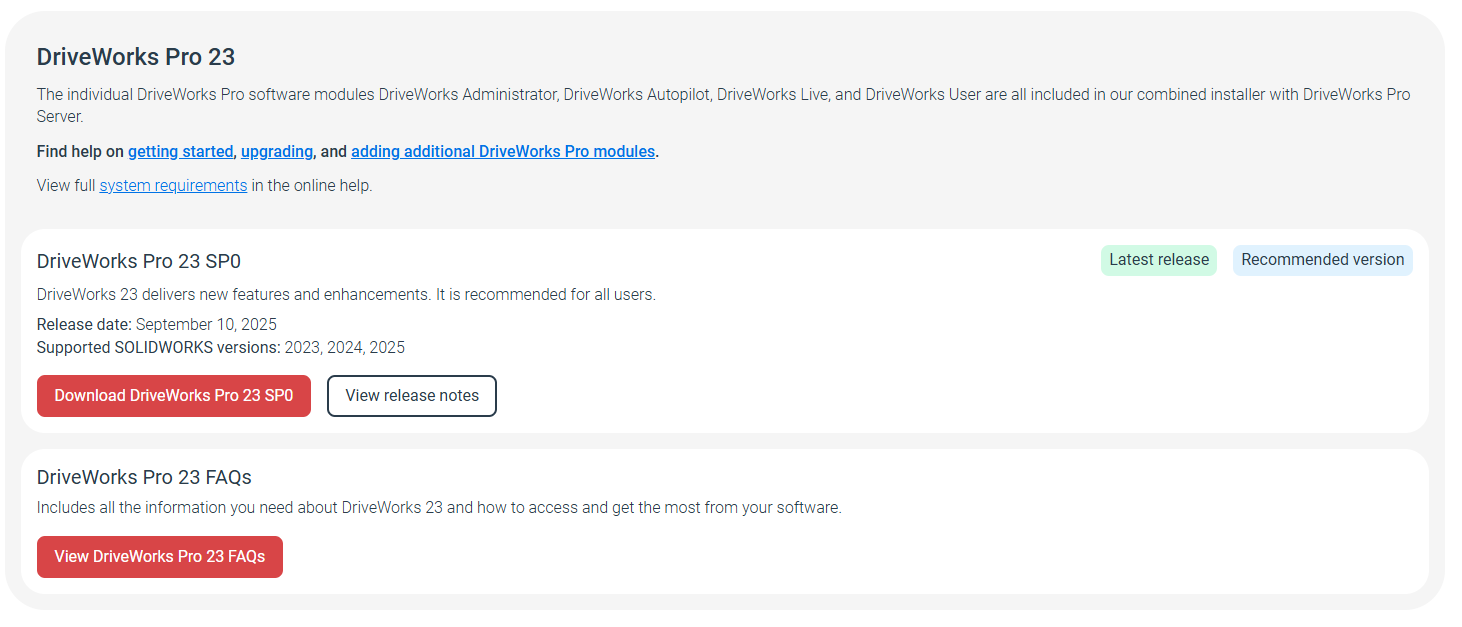The image size is (1462, 627).
Task: Select the DriveWorks Pro 23 SP0 title
Action: (138, 261)
